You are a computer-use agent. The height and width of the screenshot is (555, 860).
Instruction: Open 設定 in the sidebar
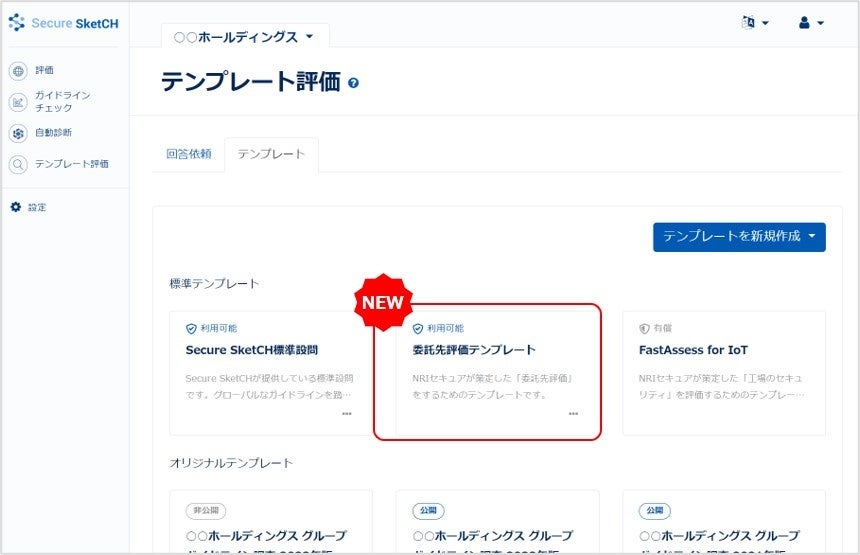[37, 207]
